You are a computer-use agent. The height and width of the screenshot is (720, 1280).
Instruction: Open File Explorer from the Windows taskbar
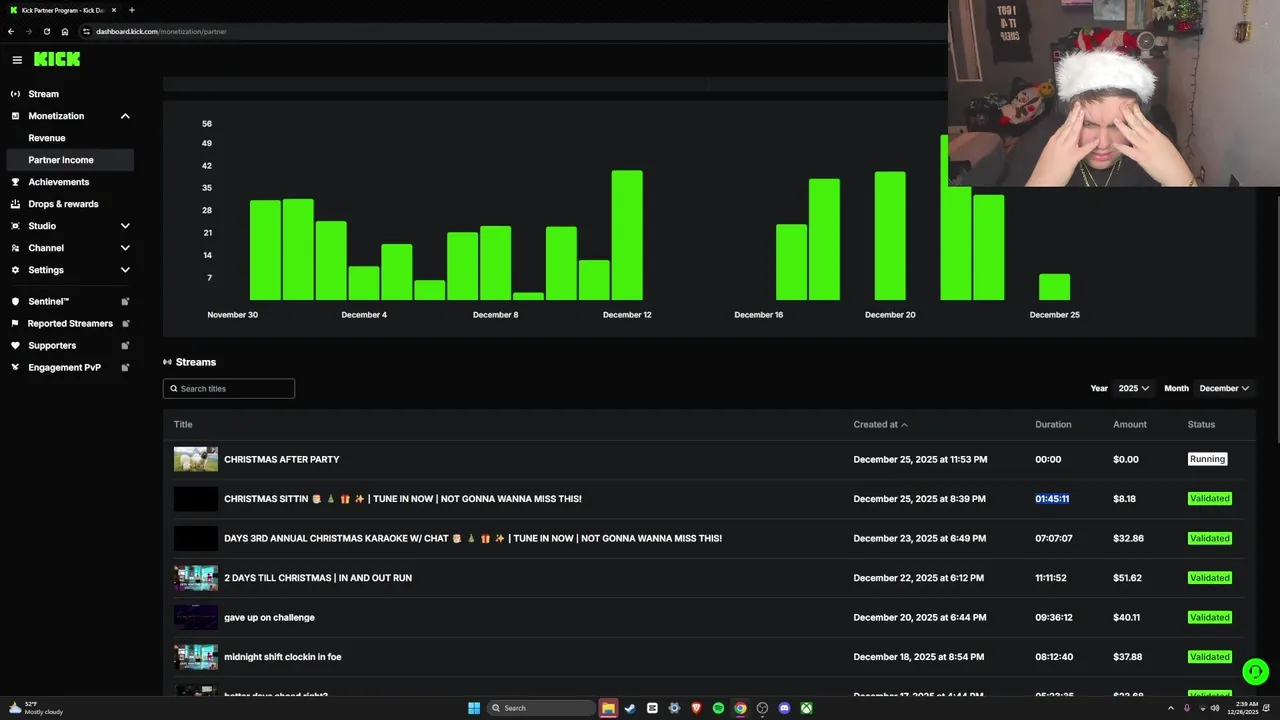608,708
